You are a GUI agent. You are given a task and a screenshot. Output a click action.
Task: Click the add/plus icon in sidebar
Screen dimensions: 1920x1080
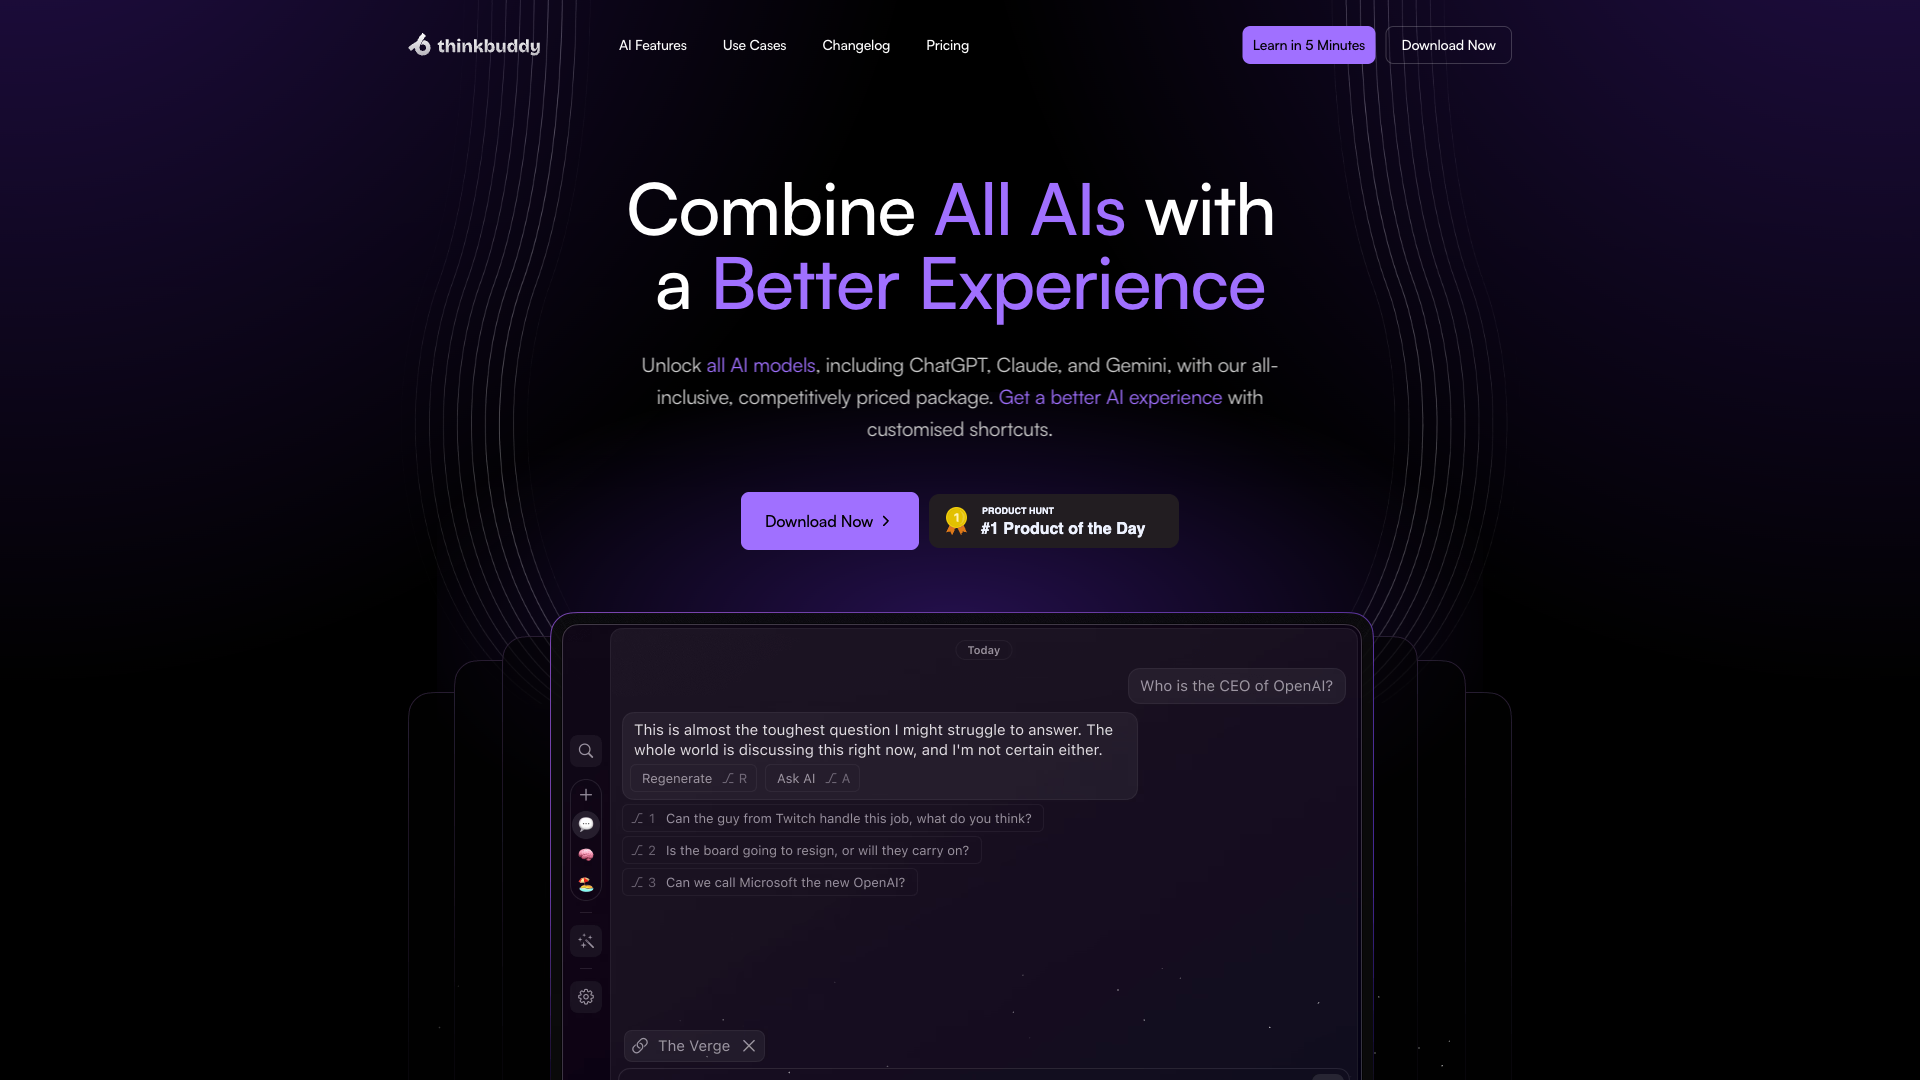click(585, 793)
